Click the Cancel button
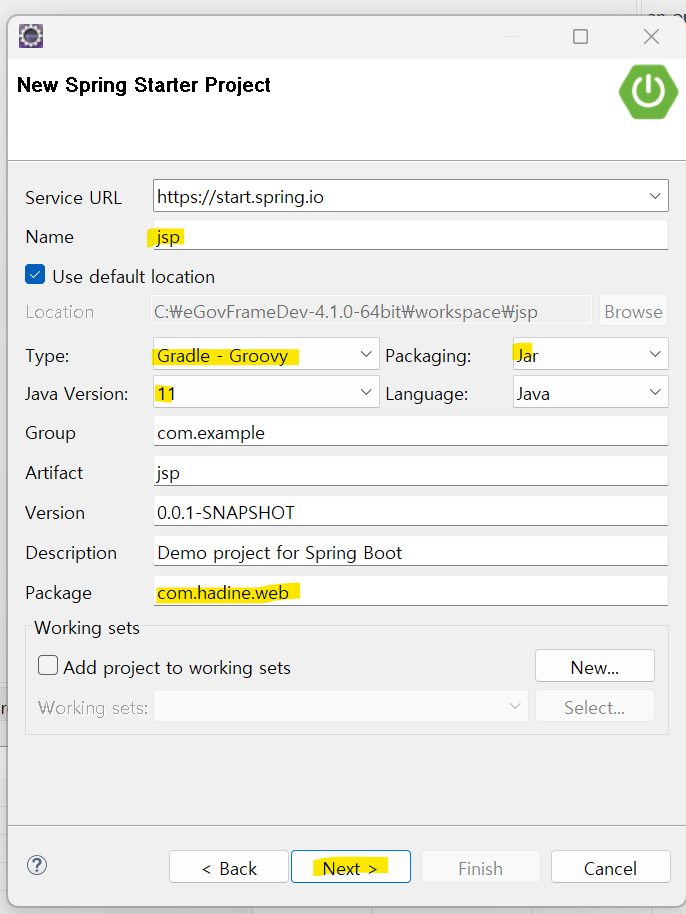Screen dimensions: 686x914 pos(610,867)
